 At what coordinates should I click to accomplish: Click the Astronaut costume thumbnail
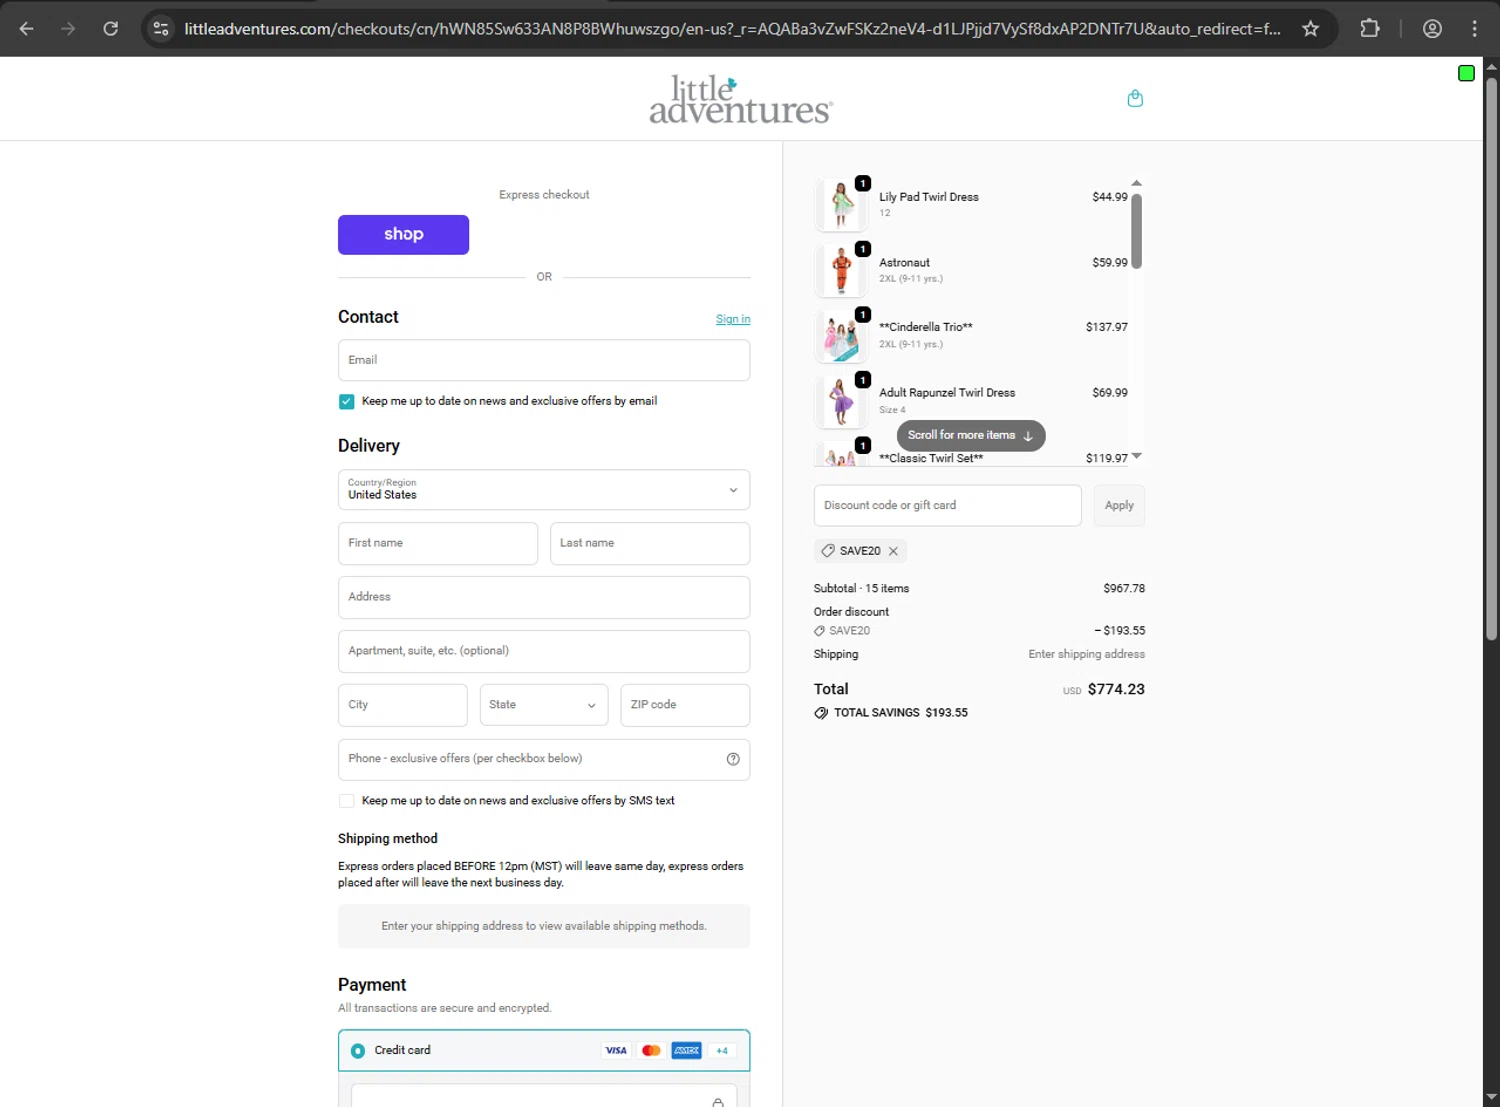[841, 271]
